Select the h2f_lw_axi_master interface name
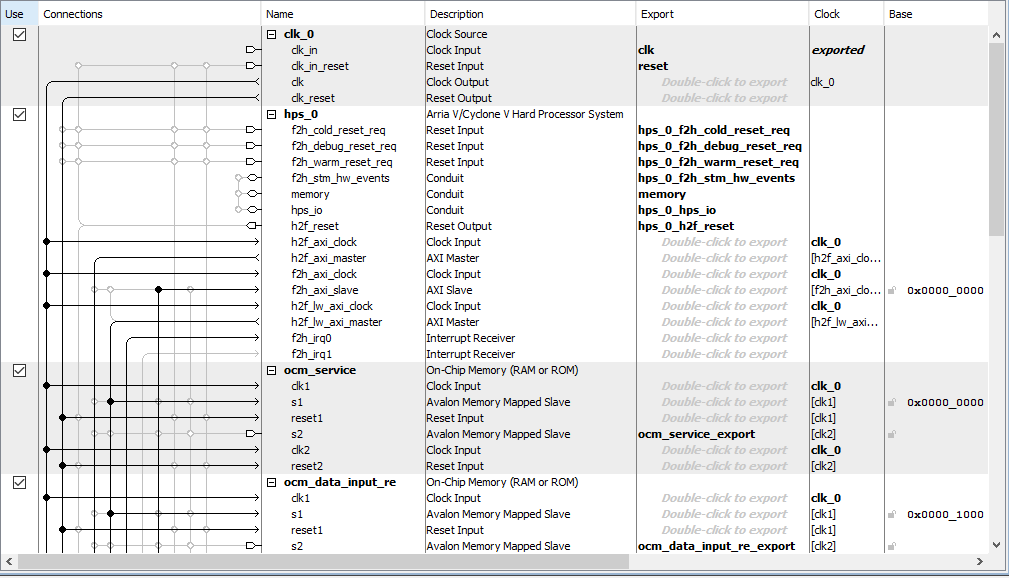Viewport: 1009px width, 578px height. pos(336,322)
